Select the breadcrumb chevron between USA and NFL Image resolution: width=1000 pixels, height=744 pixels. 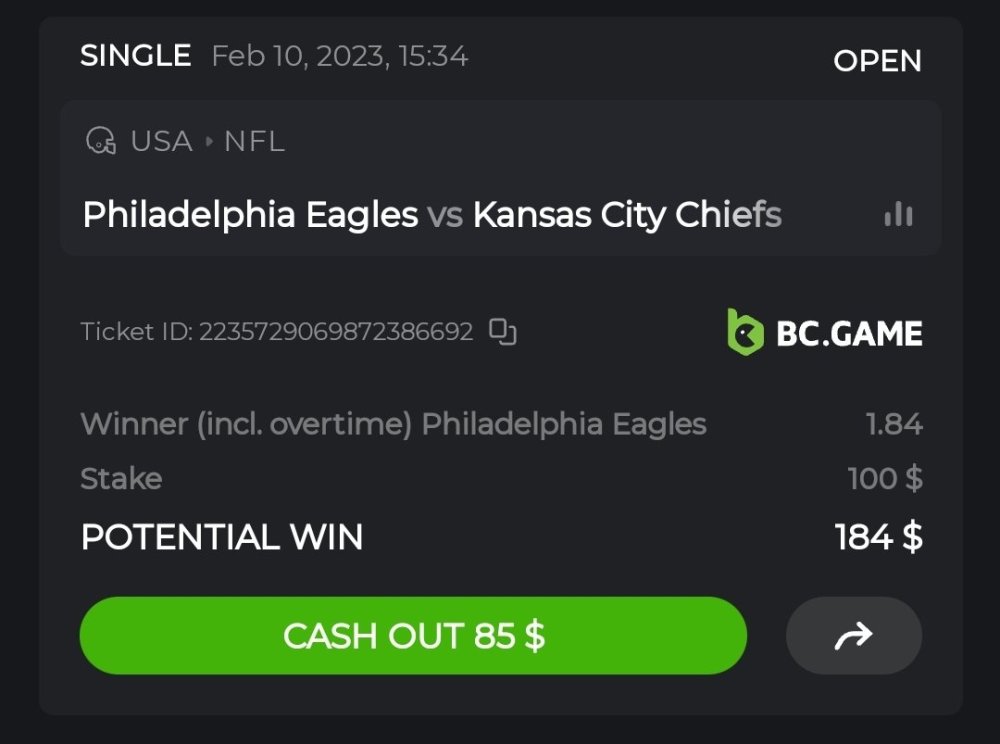[x=208, y=141]
